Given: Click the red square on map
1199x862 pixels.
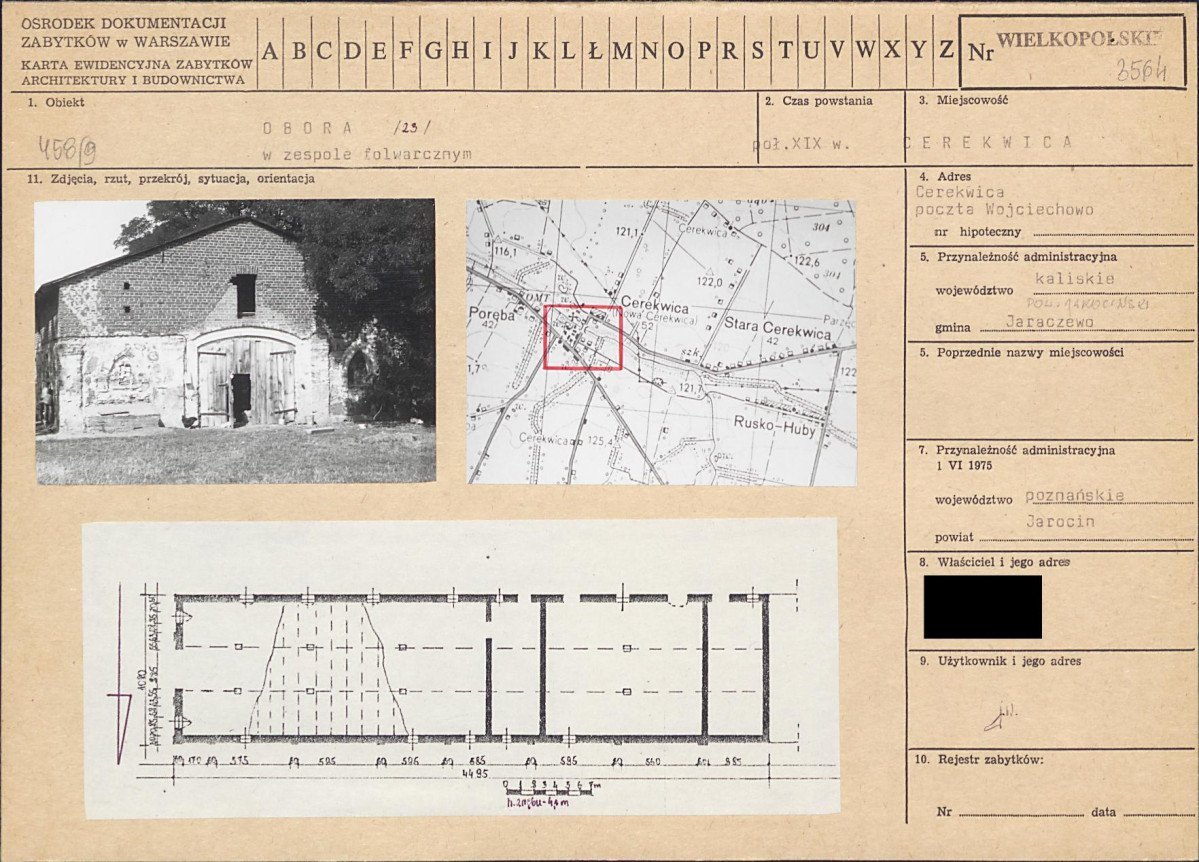Looking at the screenshot, I should pyautogui.click(x=583, y=338).
